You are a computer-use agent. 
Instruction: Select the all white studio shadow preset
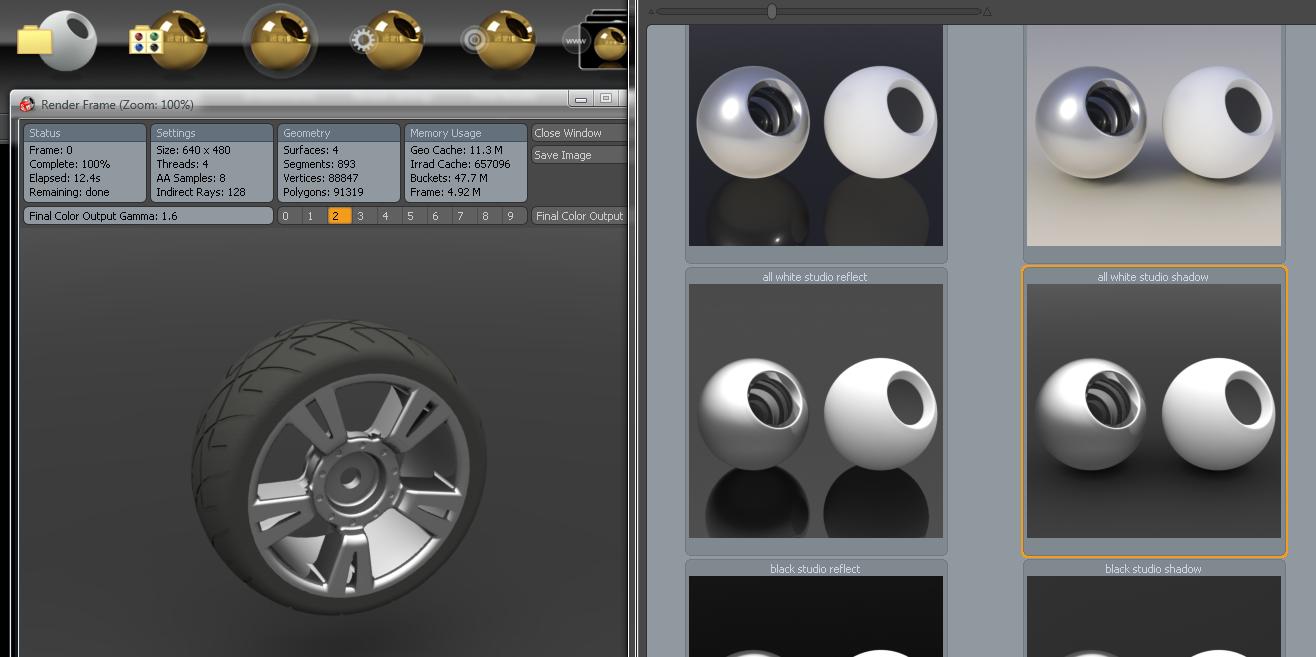(1154, 411)
